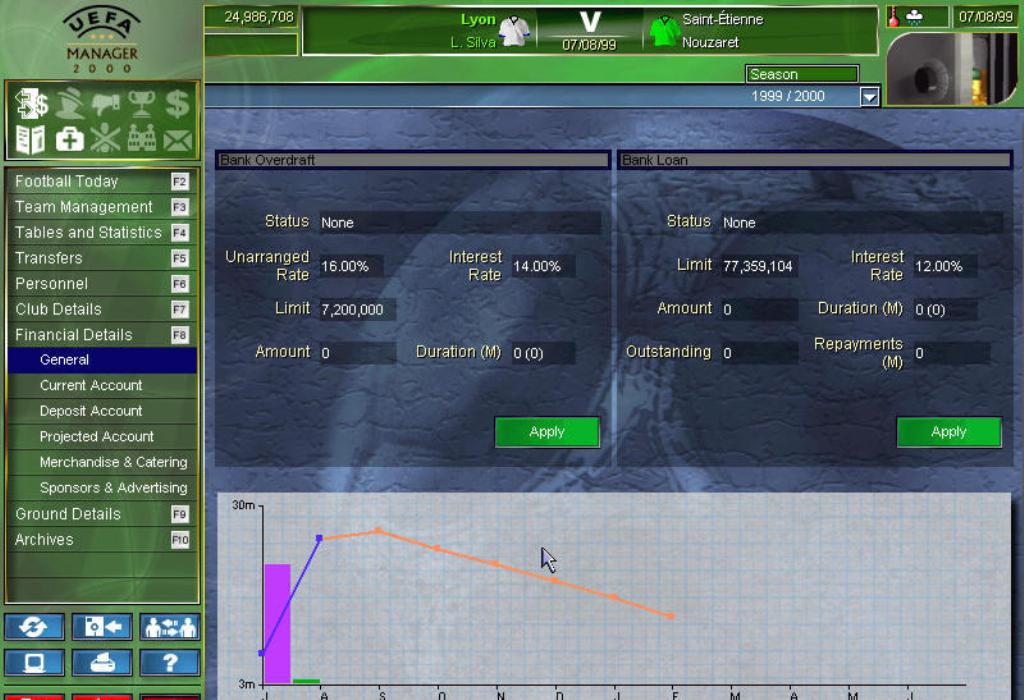Open the first aid kit icon
This screenshot has height=700, width=1024.
click(x=68, y=139)
